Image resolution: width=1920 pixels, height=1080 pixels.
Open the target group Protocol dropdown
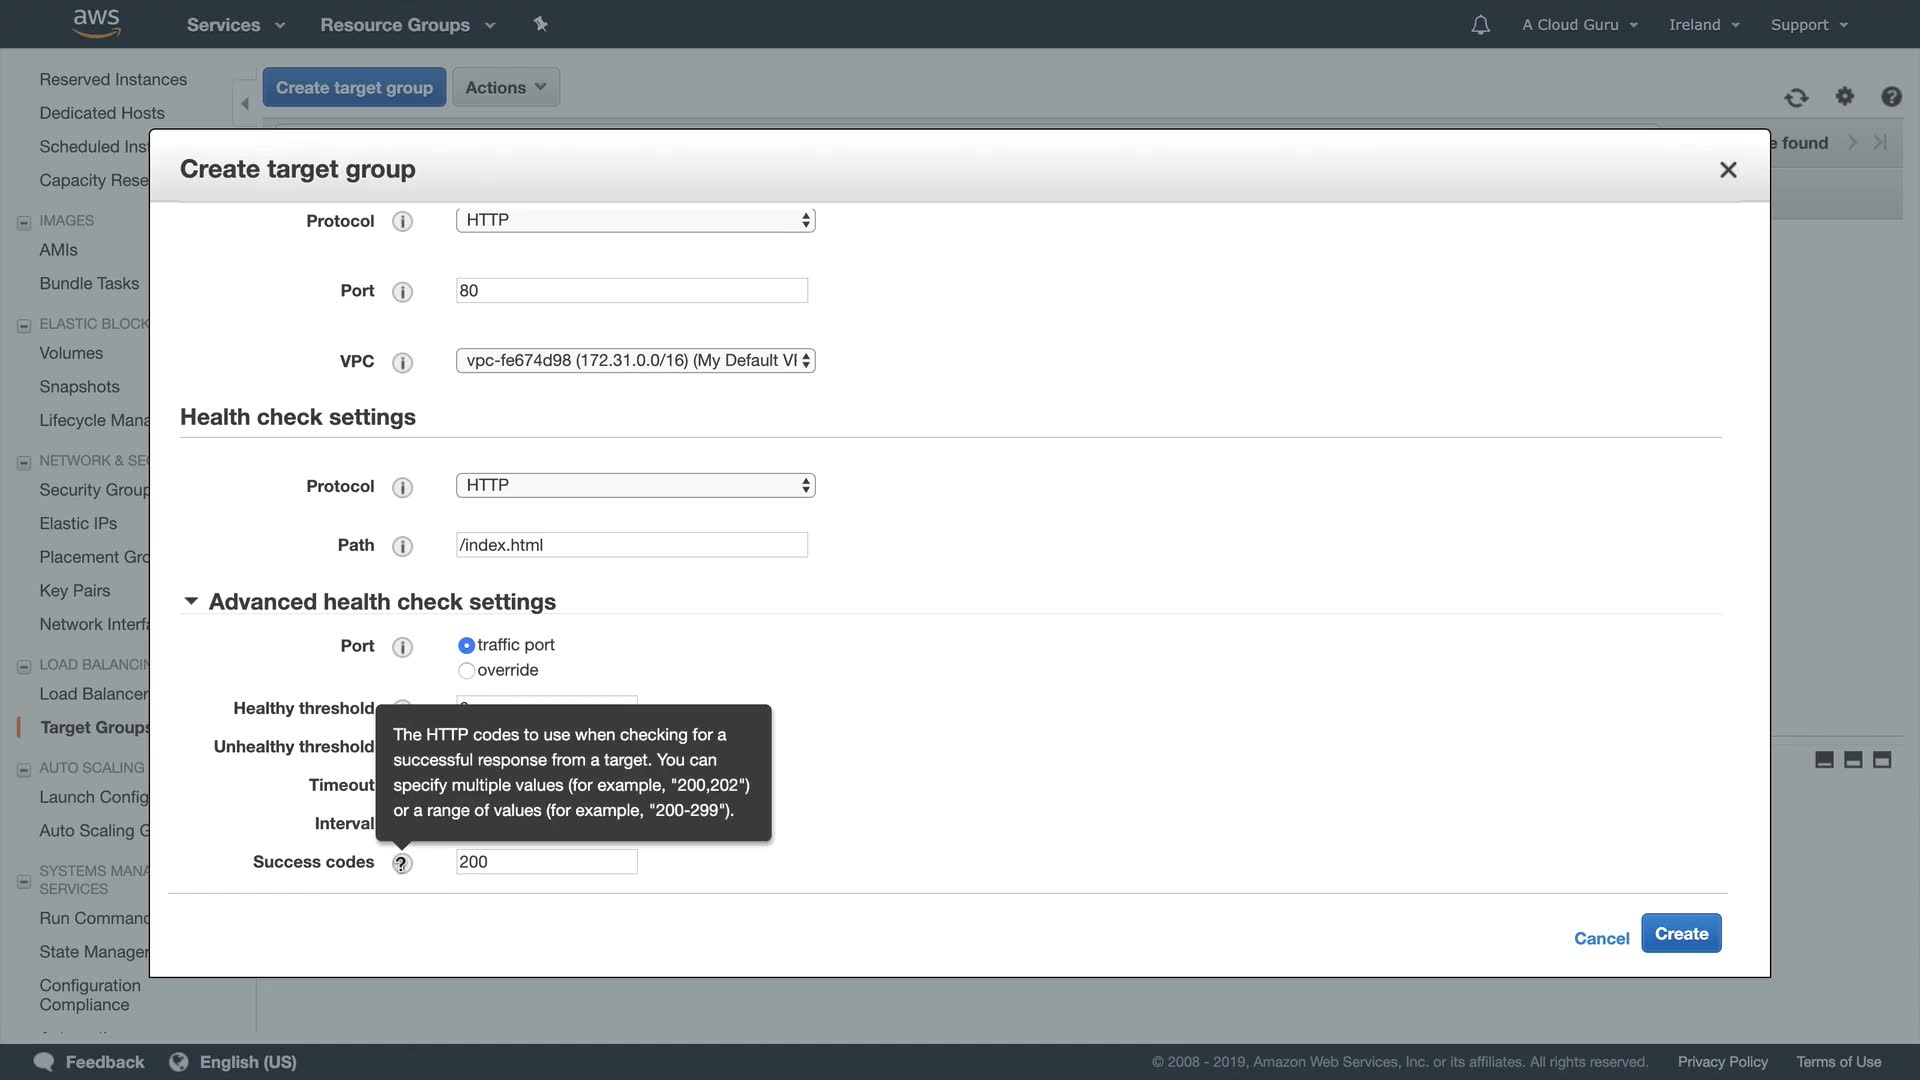point(635,220)
